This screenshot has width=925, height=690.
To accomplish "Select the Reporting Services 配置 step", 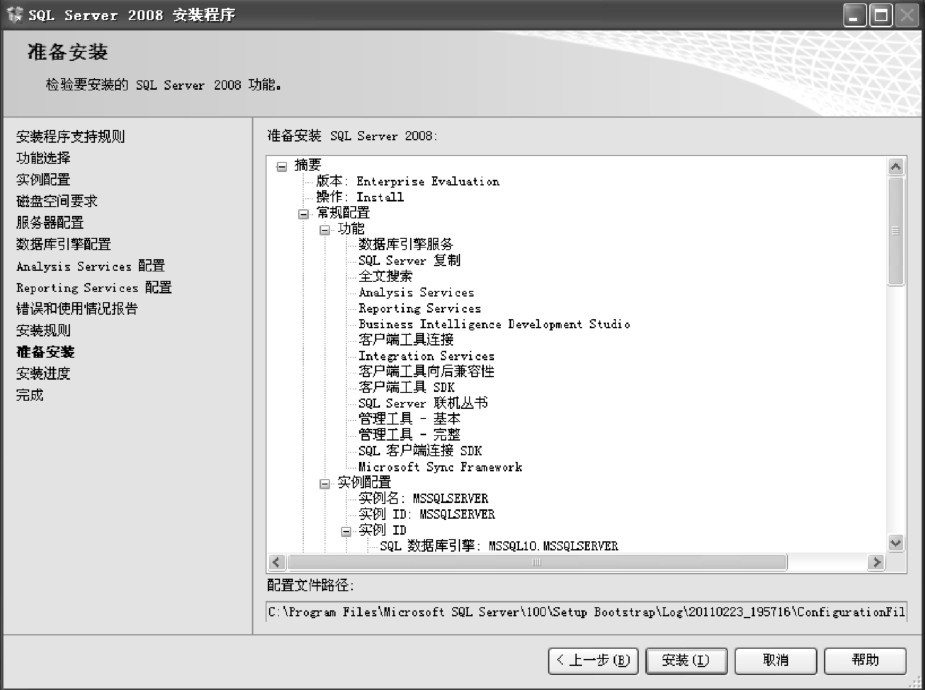I will 94,287.
